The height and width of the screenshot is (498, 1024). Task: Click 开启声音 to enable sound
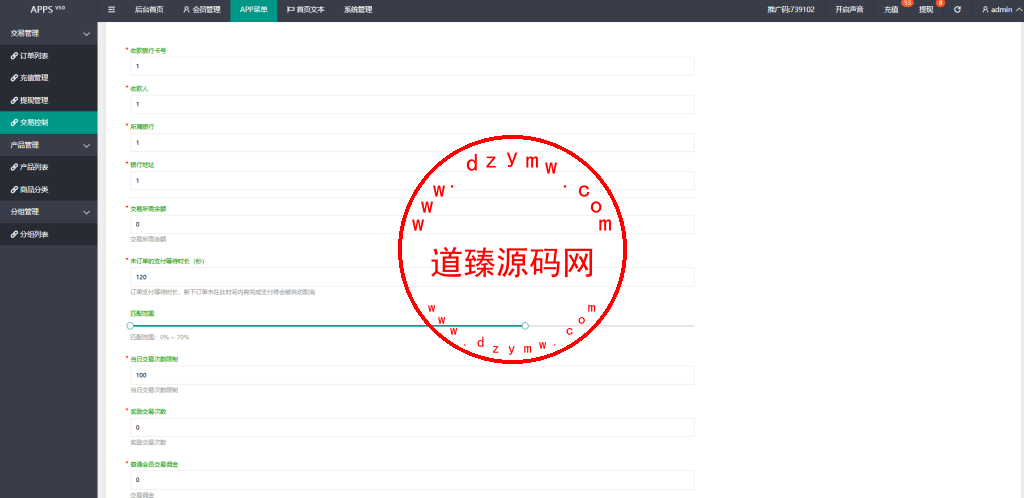pos(849,10)
